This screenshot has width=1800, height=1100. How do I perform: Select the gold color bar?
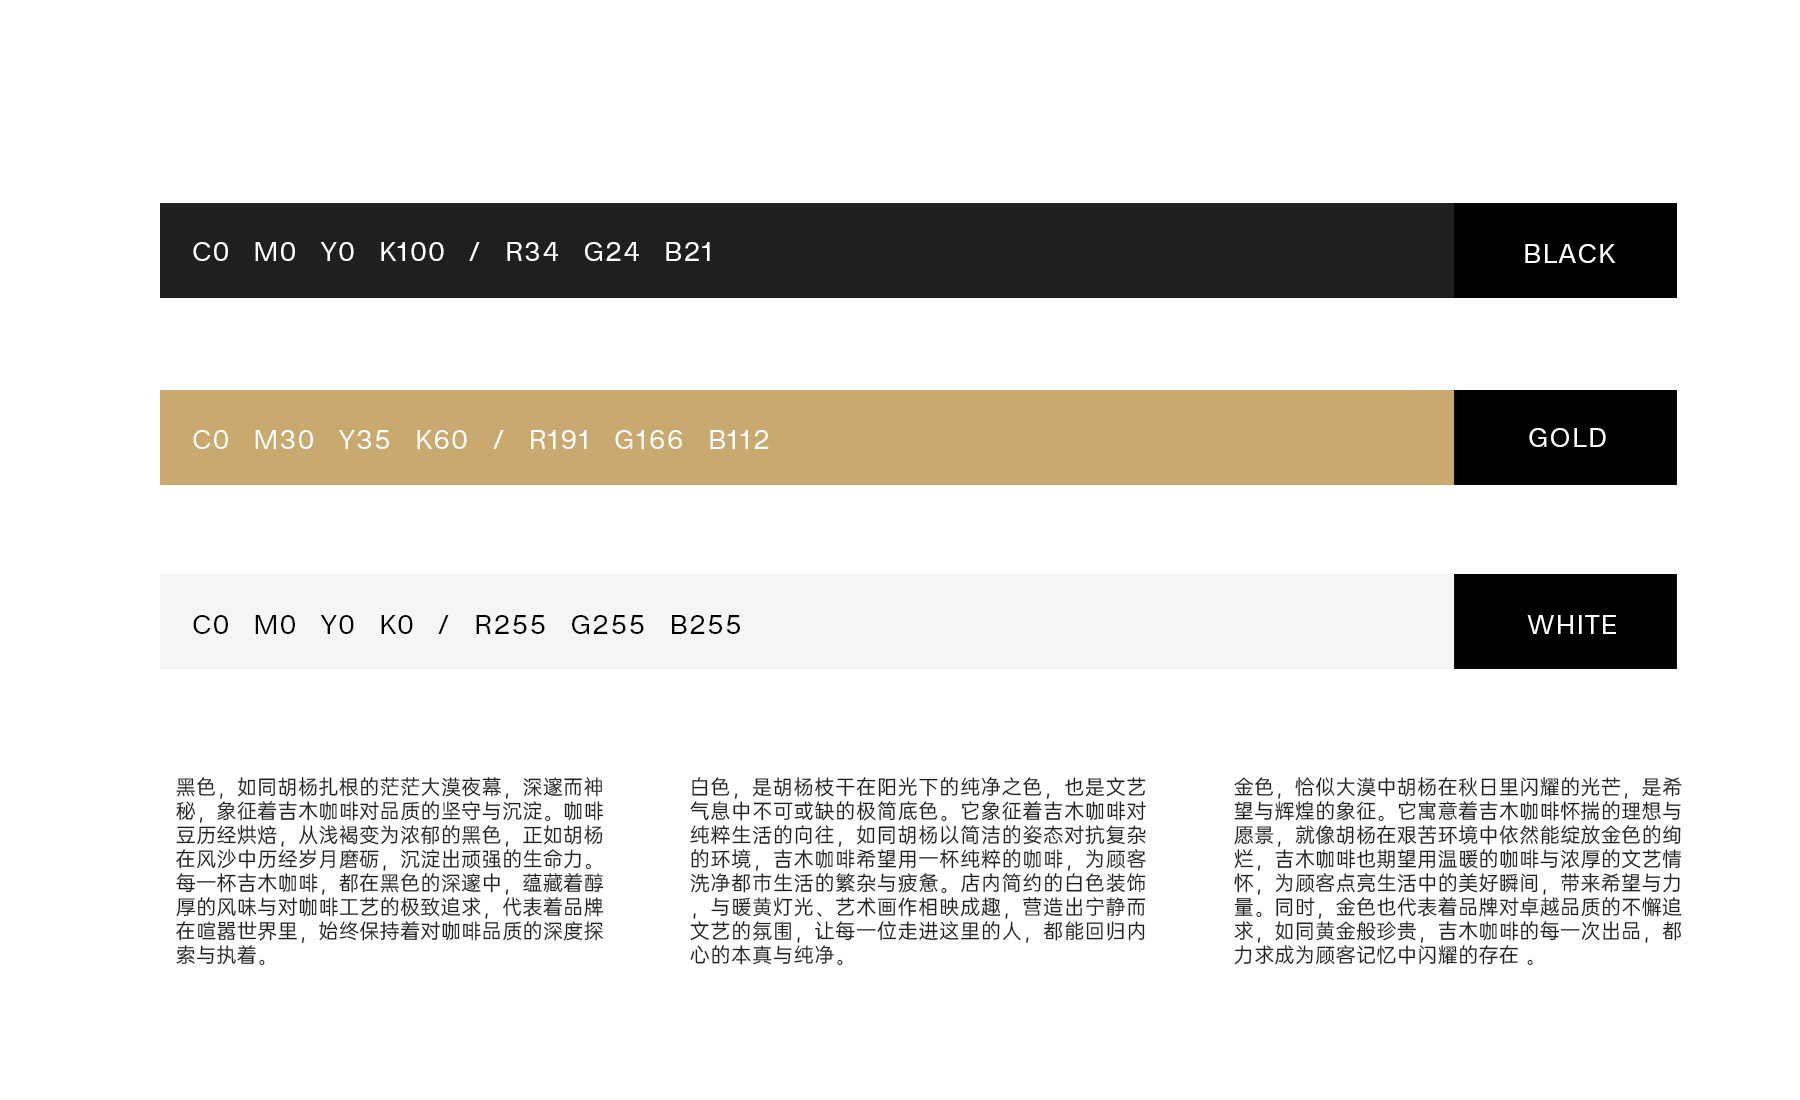click(806, 437)
